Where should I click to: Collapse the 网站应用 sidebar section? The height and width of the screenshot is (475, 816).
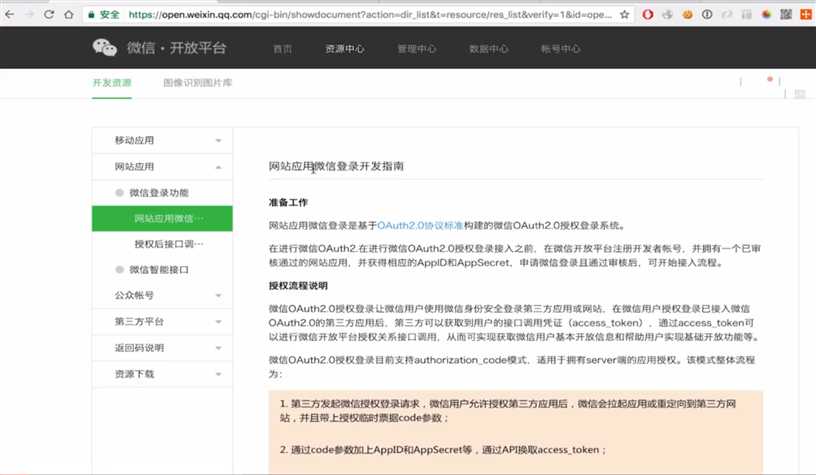[162, 167]
